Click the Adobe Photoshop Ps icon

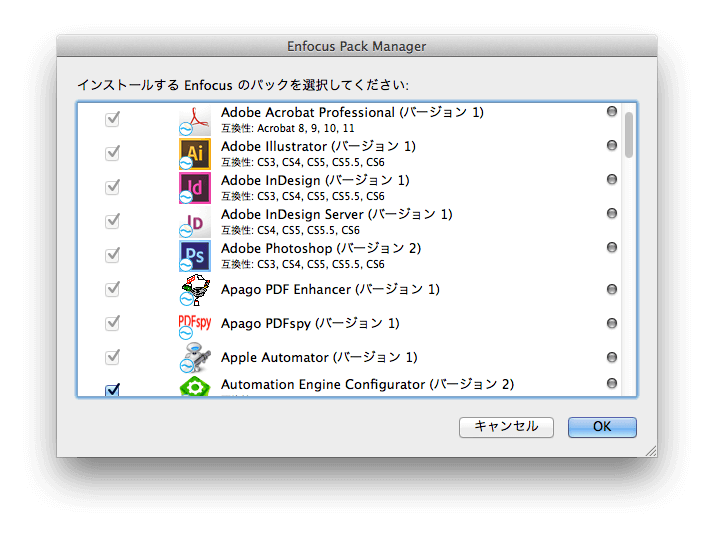(195, 256)
